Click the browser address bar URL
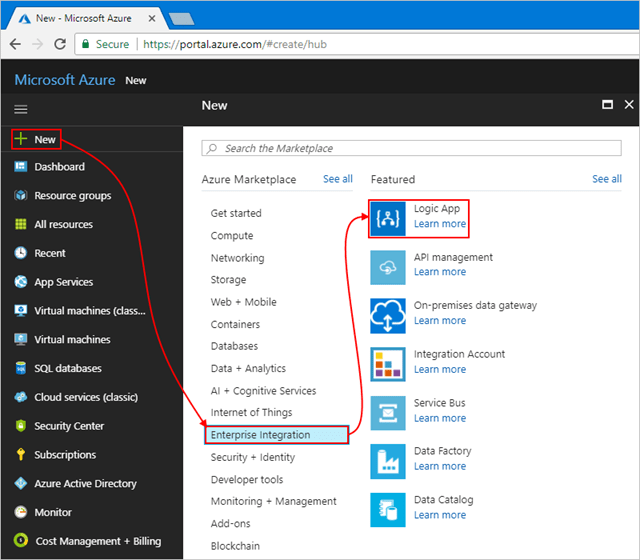640x560 pixels. coord(235,44)
